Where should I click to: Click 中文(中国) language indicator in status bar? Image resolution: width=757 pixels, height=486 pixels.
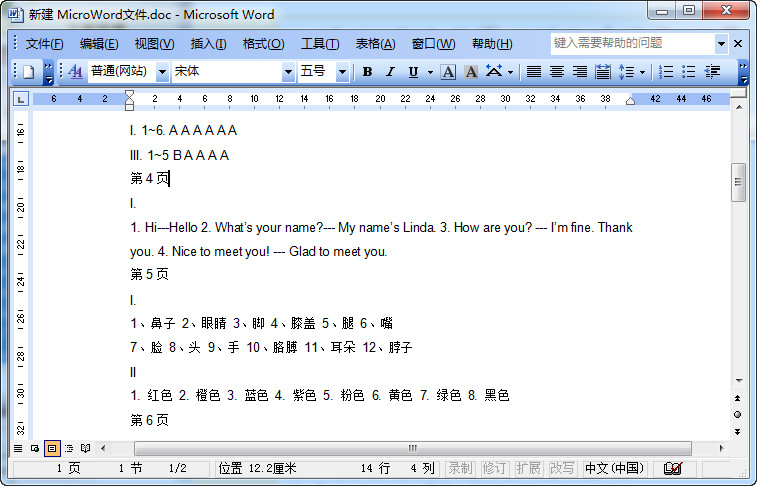[614, 468]
